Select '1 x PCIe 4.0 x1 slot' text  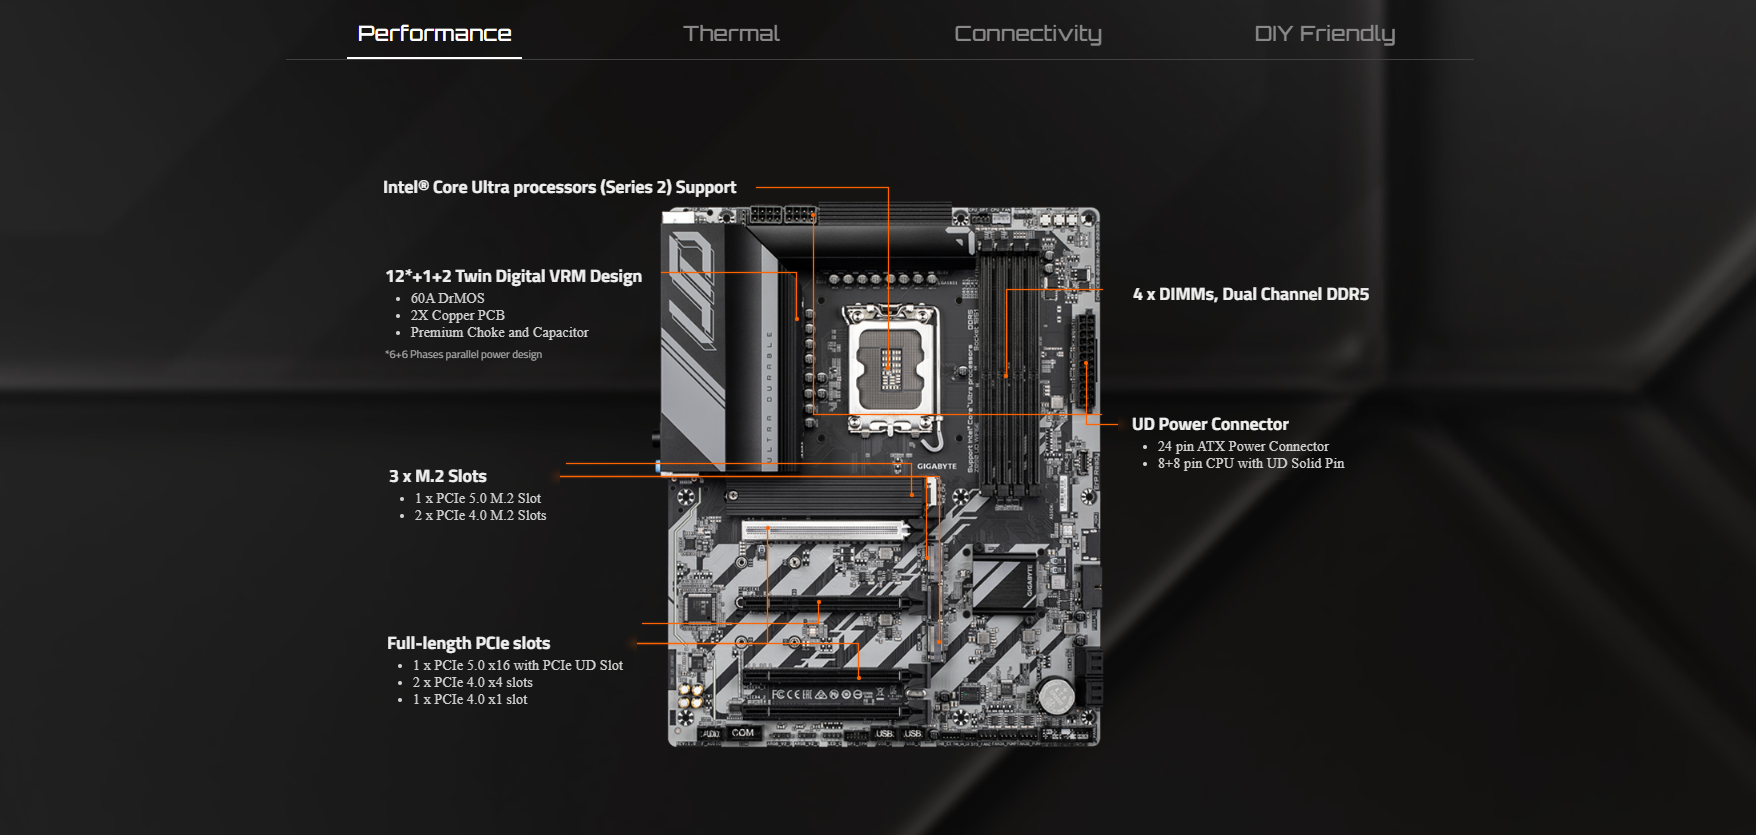click(x=469, y=699)
